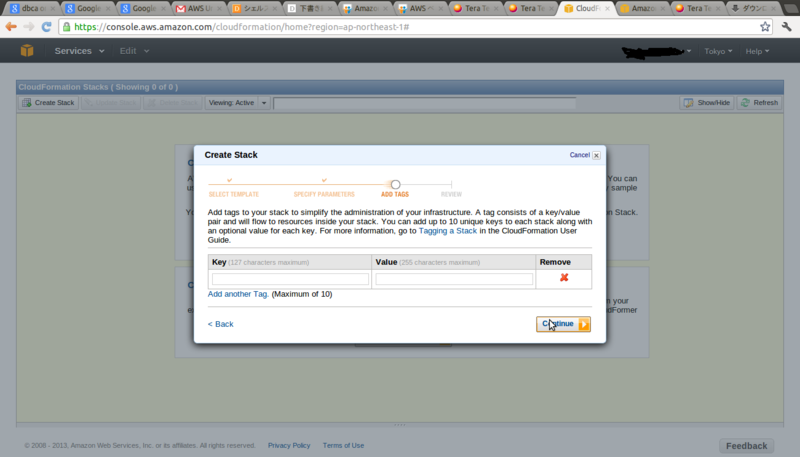The width and height of the screenshot is (800, 457).
Task: Open the Edit dropdown menu
Action: pos(134,51)
